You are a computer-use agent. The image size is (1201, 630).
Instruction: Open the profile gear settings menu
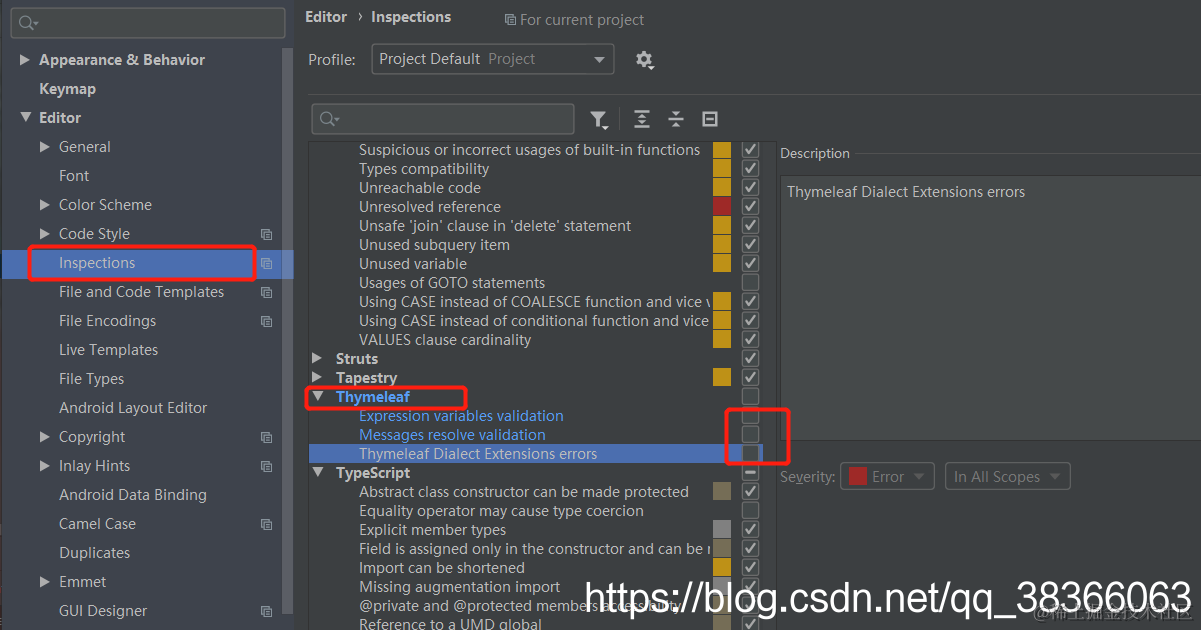[645, 60]
